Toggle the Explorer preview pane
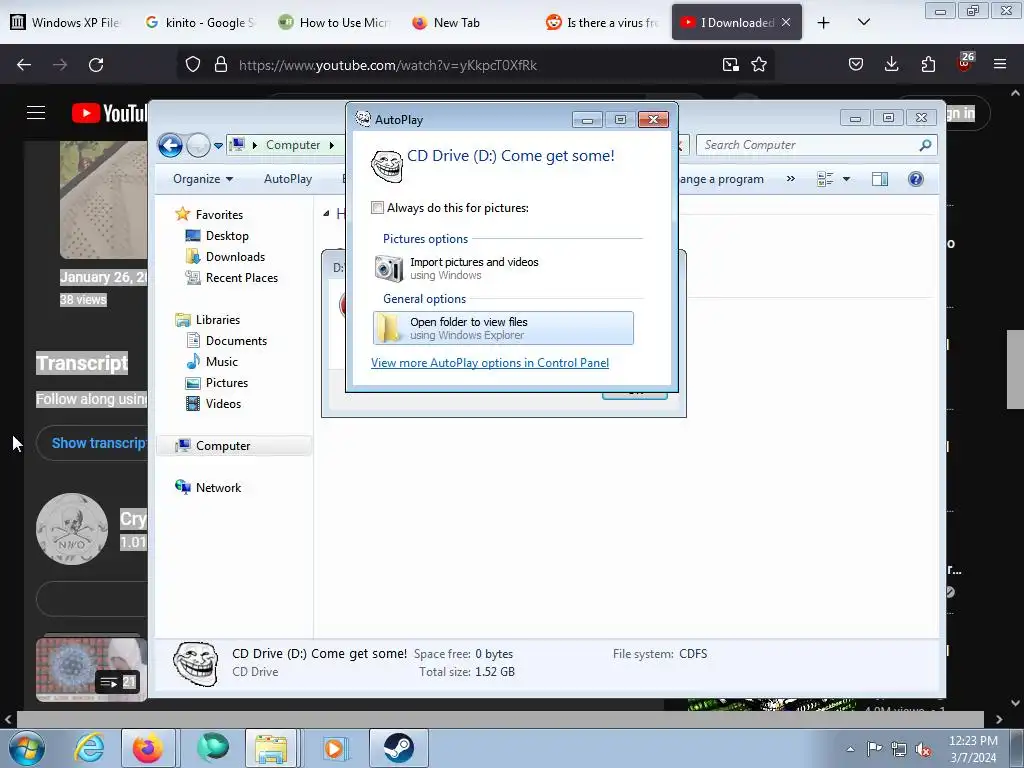 (x=880, y=179)
